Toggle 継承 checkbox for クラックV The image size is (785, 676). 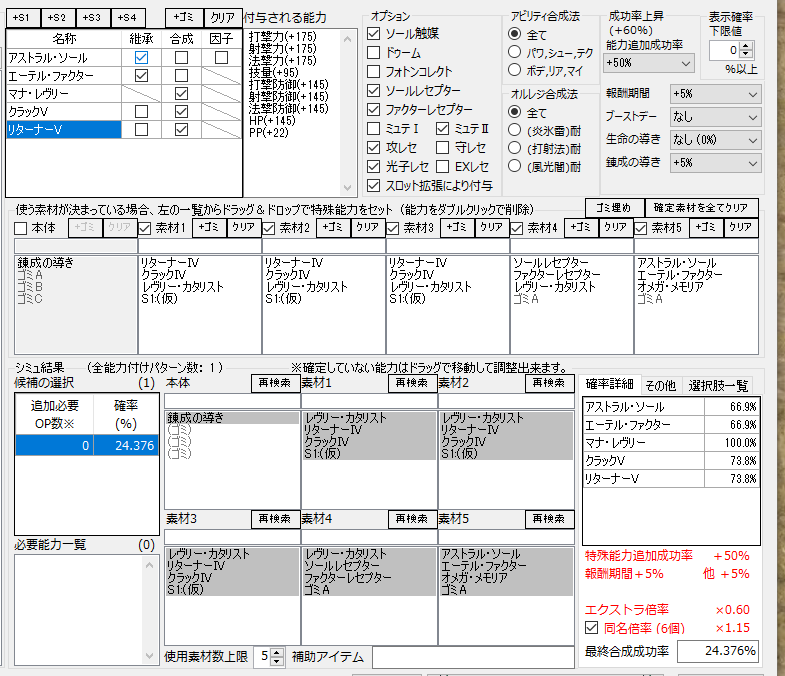click(x=141, y=111)
